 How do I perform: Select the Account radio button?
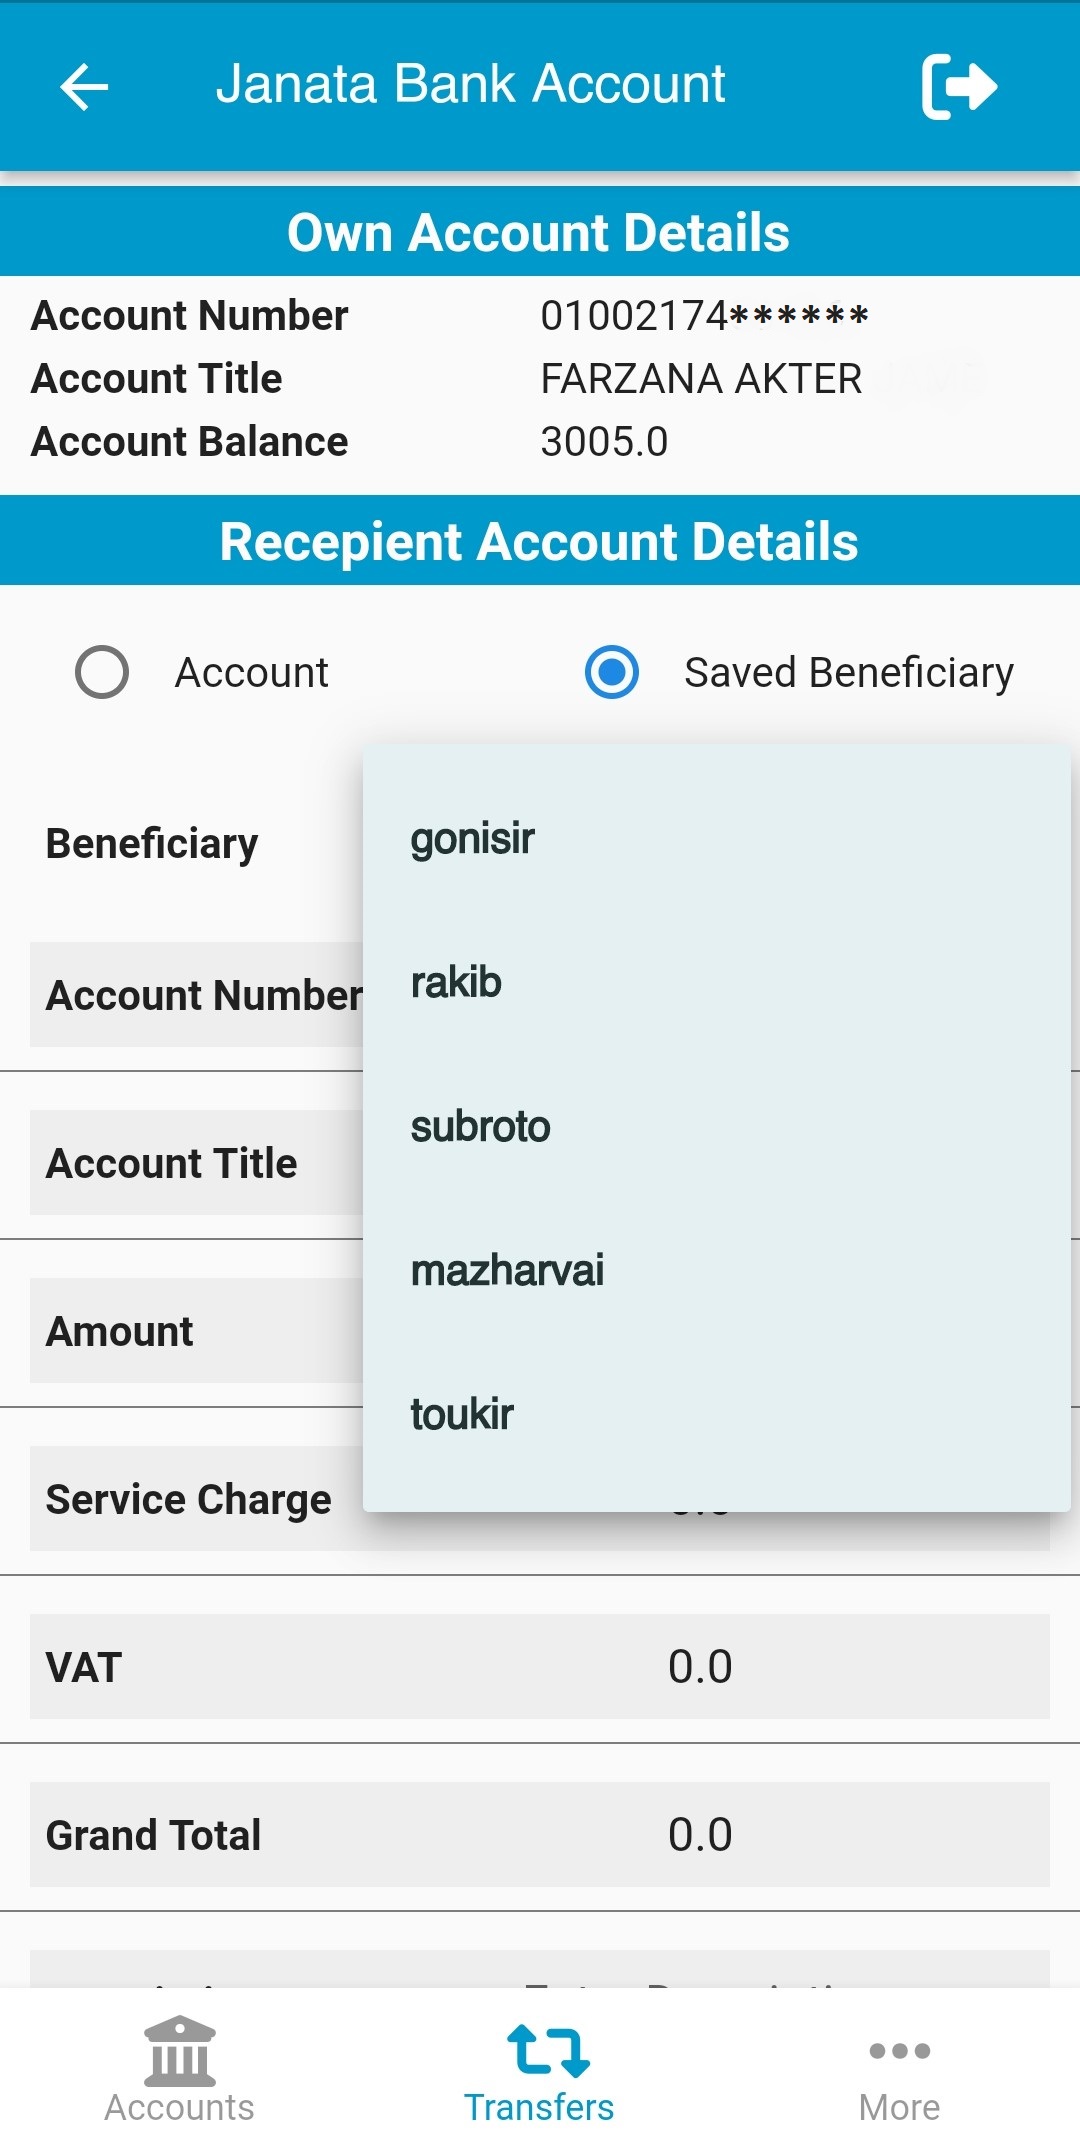pos(102,672)
